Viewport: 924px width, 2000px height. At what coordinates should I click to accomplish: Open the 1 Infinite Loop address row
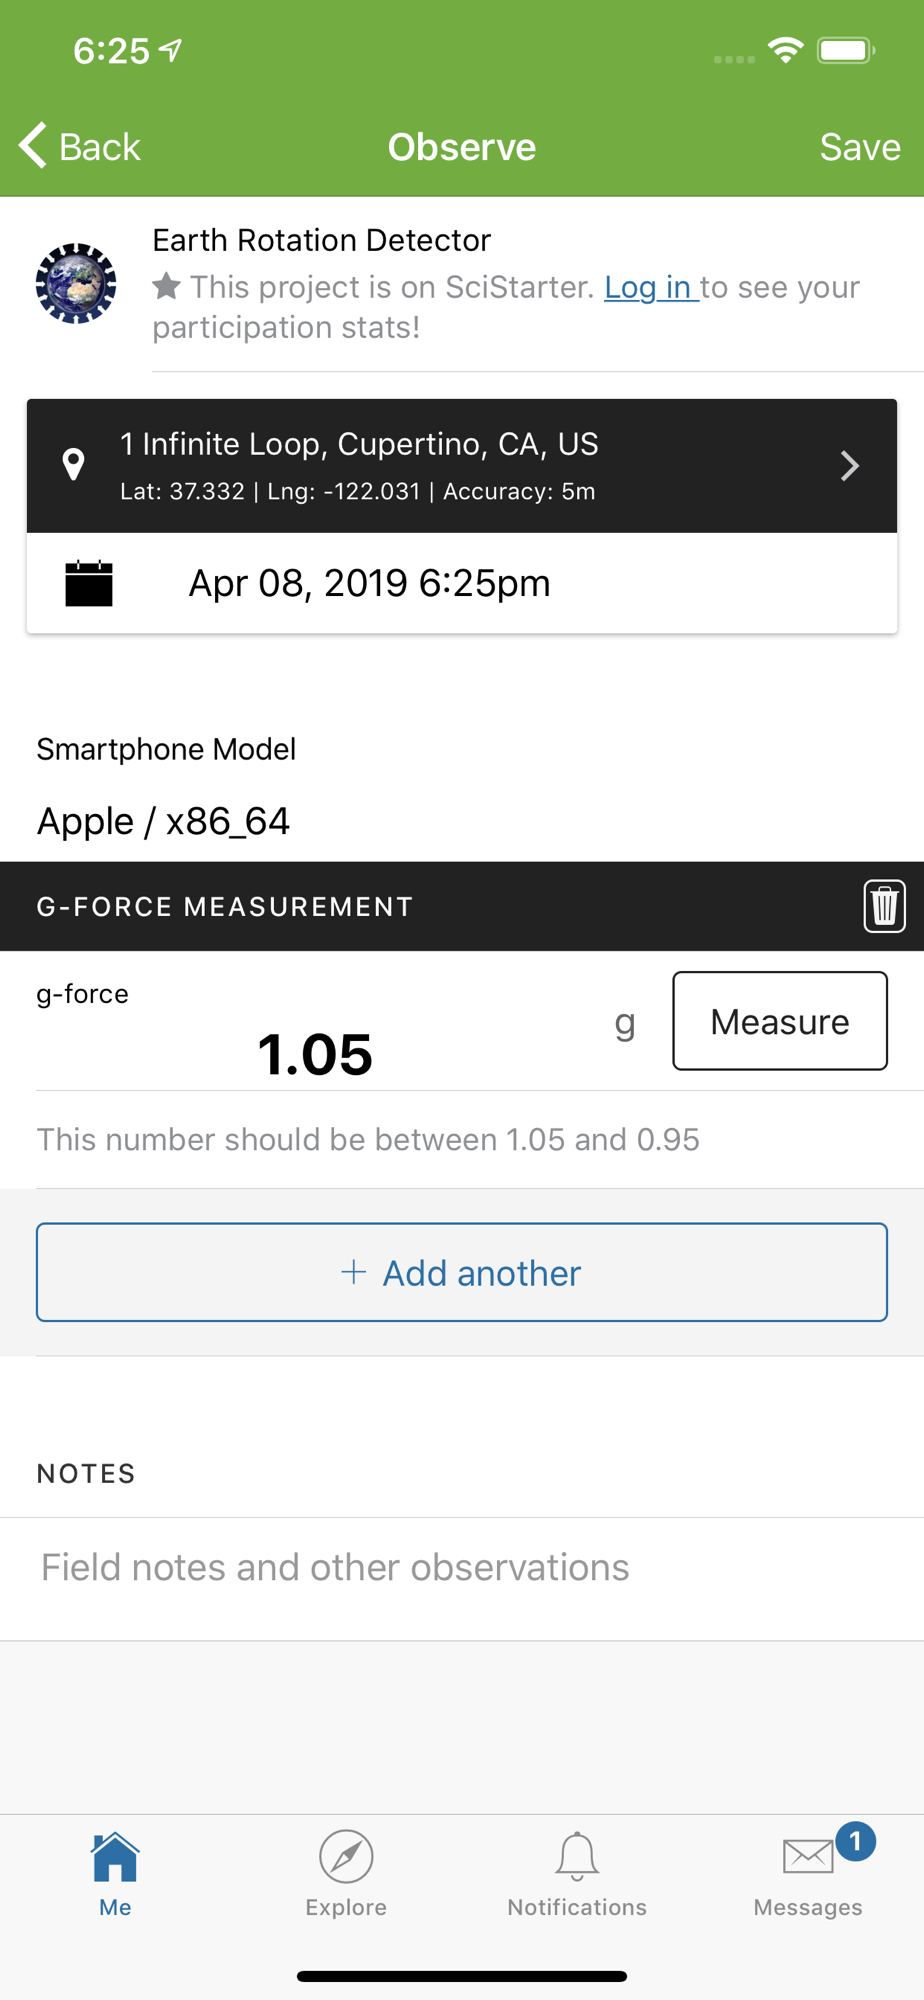(462, 466)
